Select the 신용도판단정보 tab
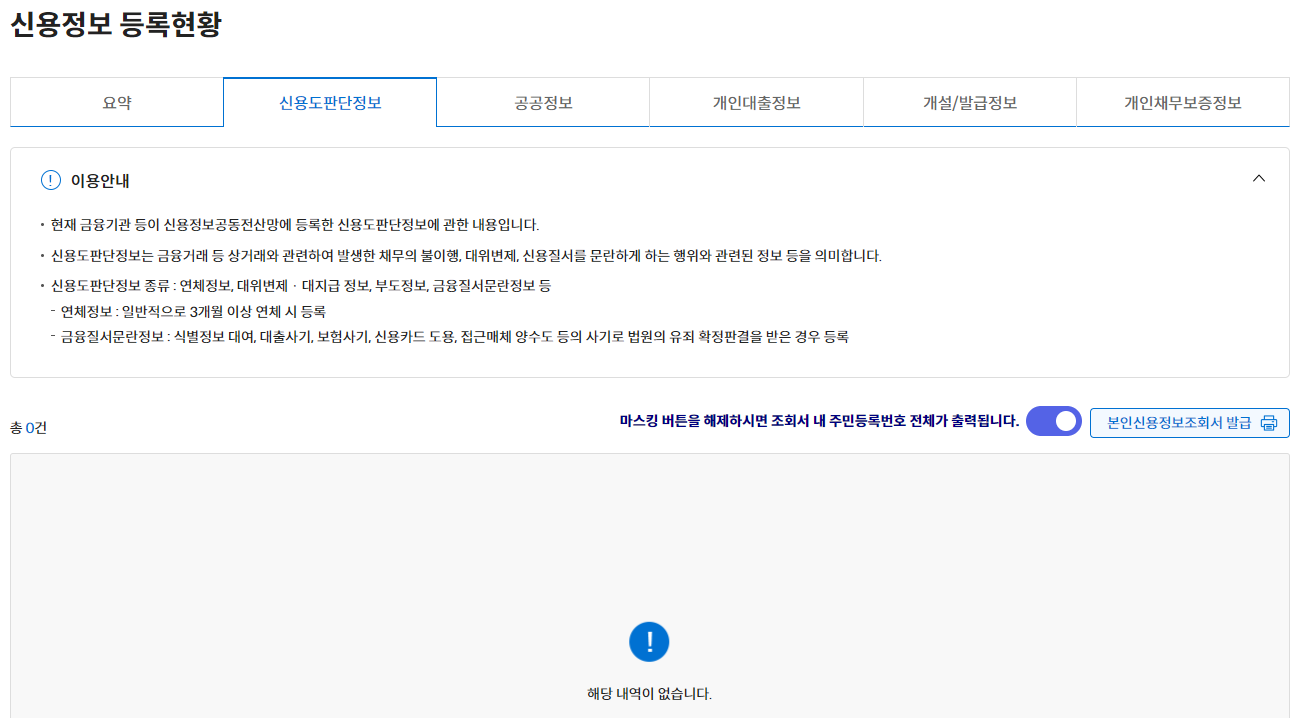The height and width of the screenshot is (718, 1302). point(330,102)
